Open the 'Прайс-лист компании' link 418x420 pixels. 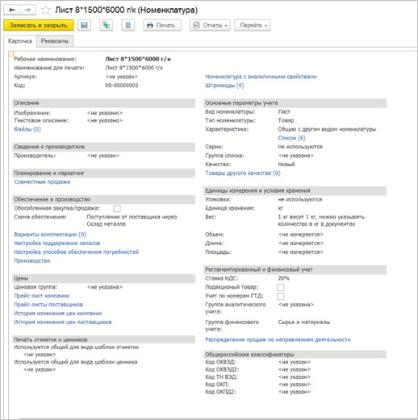42,296
